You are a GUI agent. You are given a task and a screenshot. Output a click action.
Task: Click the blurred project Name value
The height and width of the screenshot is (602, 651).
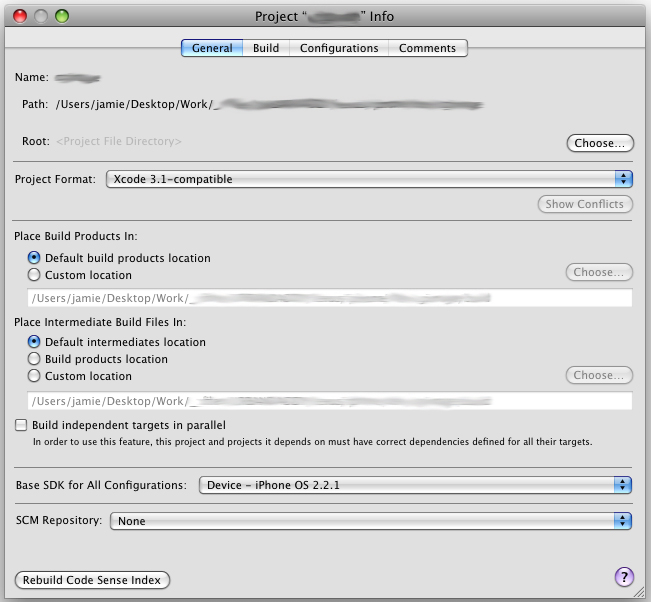tap(78, 78)
